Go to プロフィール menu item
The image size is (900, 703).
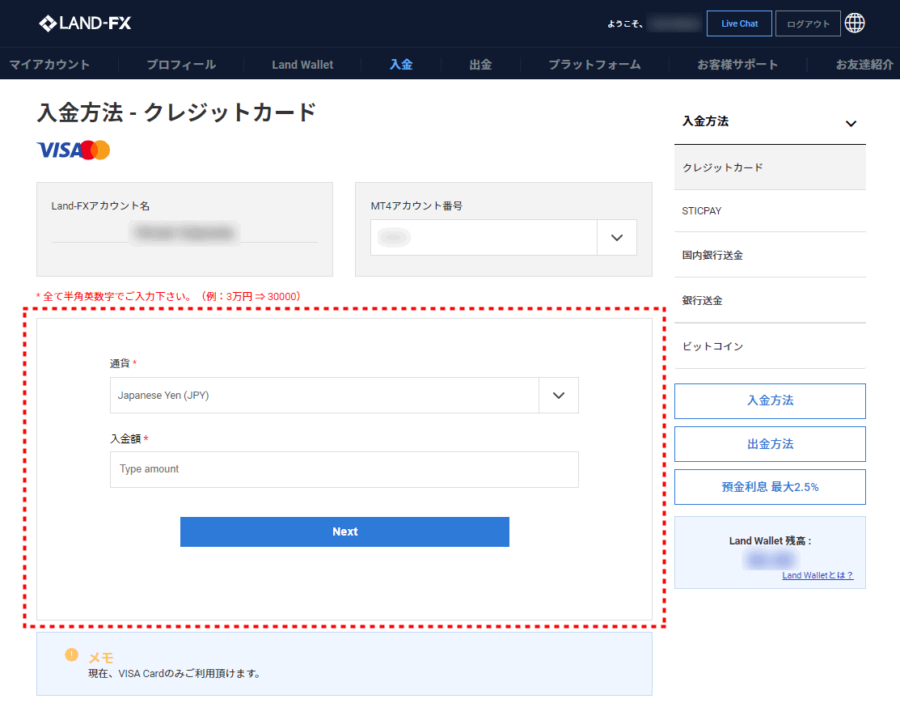(181, 64)
